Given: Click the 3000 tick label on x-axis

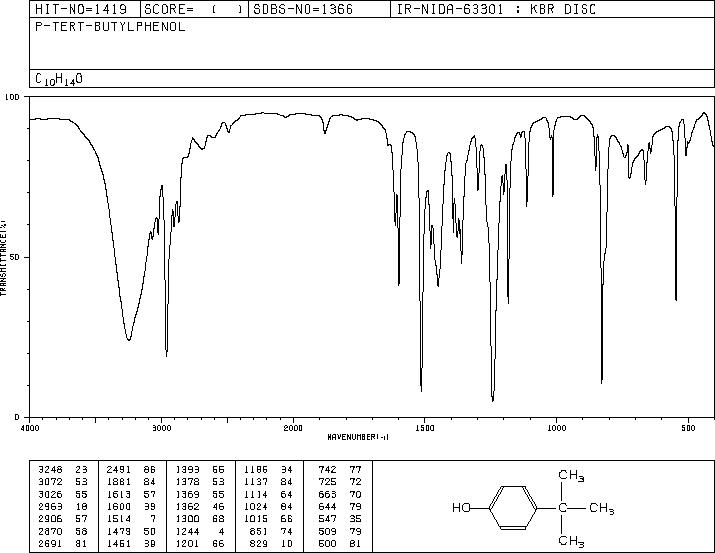Looking at the screenshot, I should click(x=161, y=428).
